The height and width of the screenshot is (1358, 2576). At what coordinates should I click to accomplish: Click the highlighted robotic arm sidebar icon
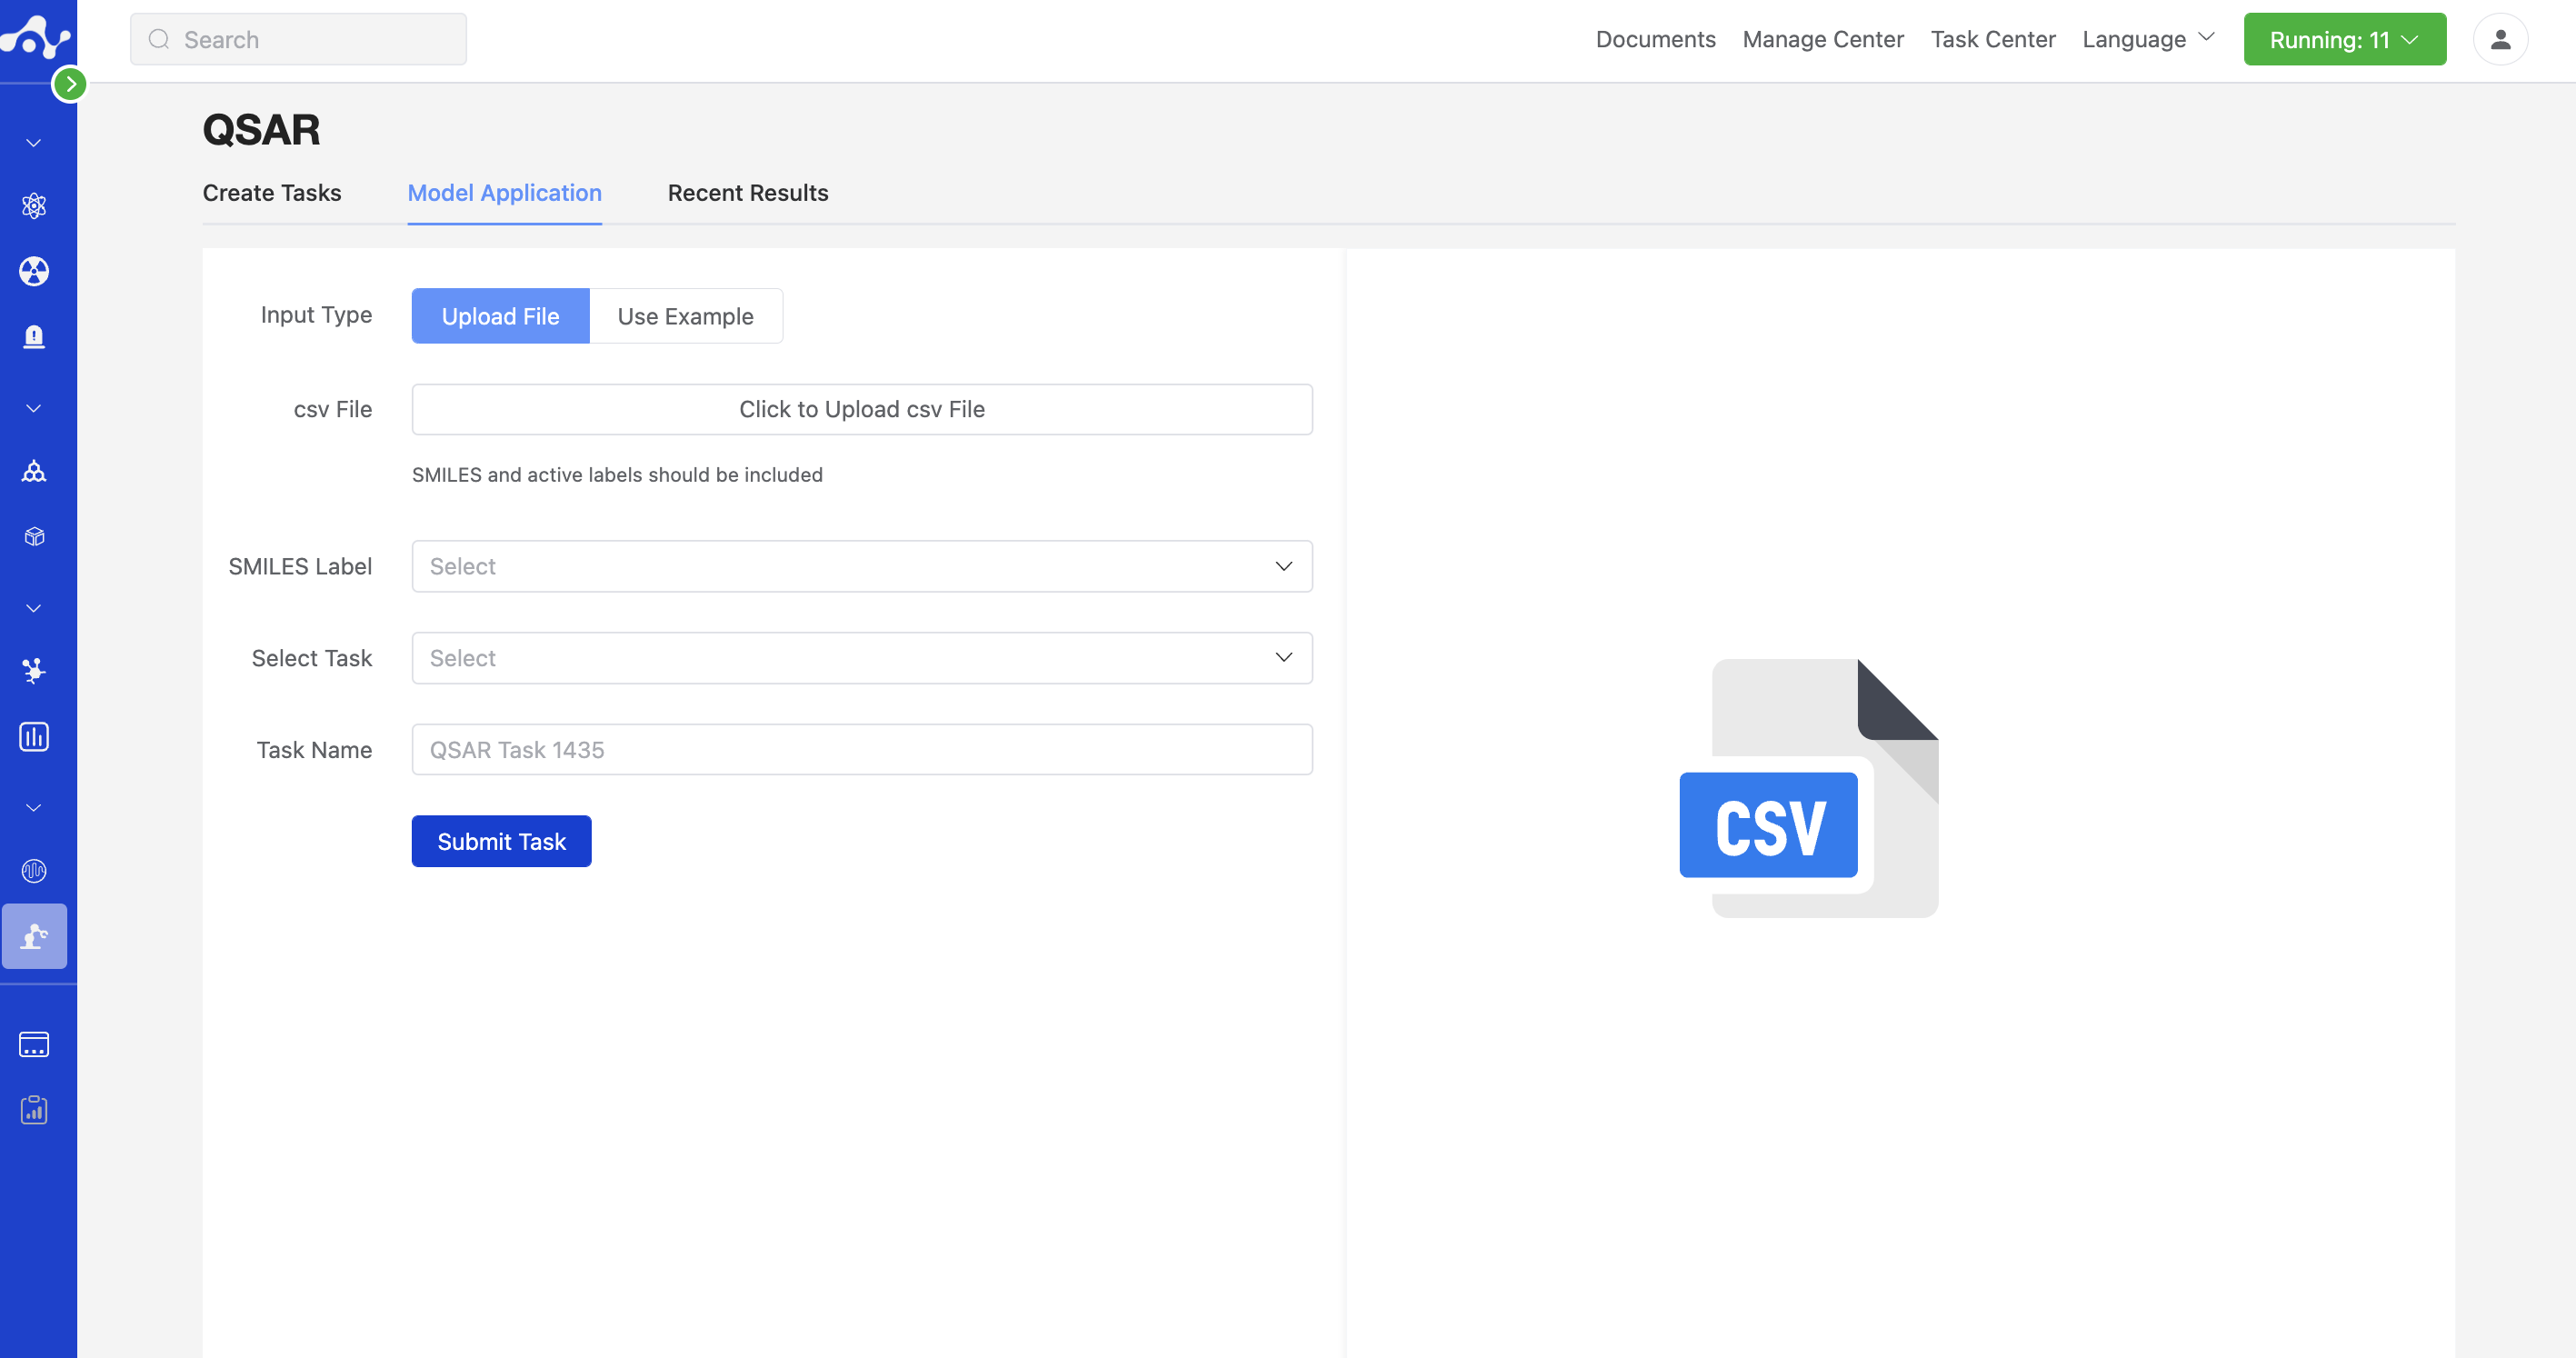(33, 937)
